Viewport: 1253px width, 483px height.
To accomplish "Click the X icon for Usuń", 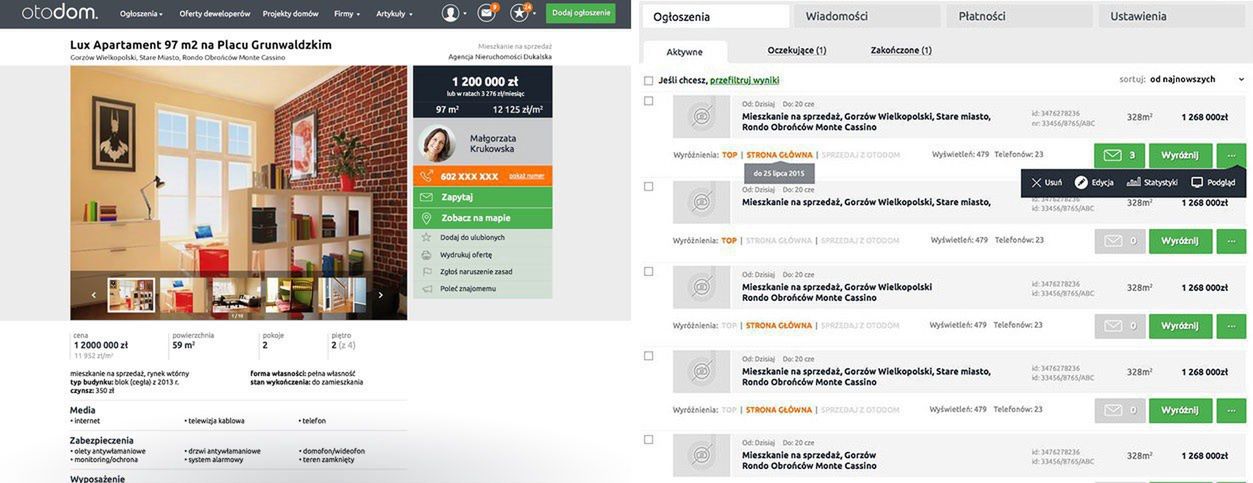I will point(1036,183).
